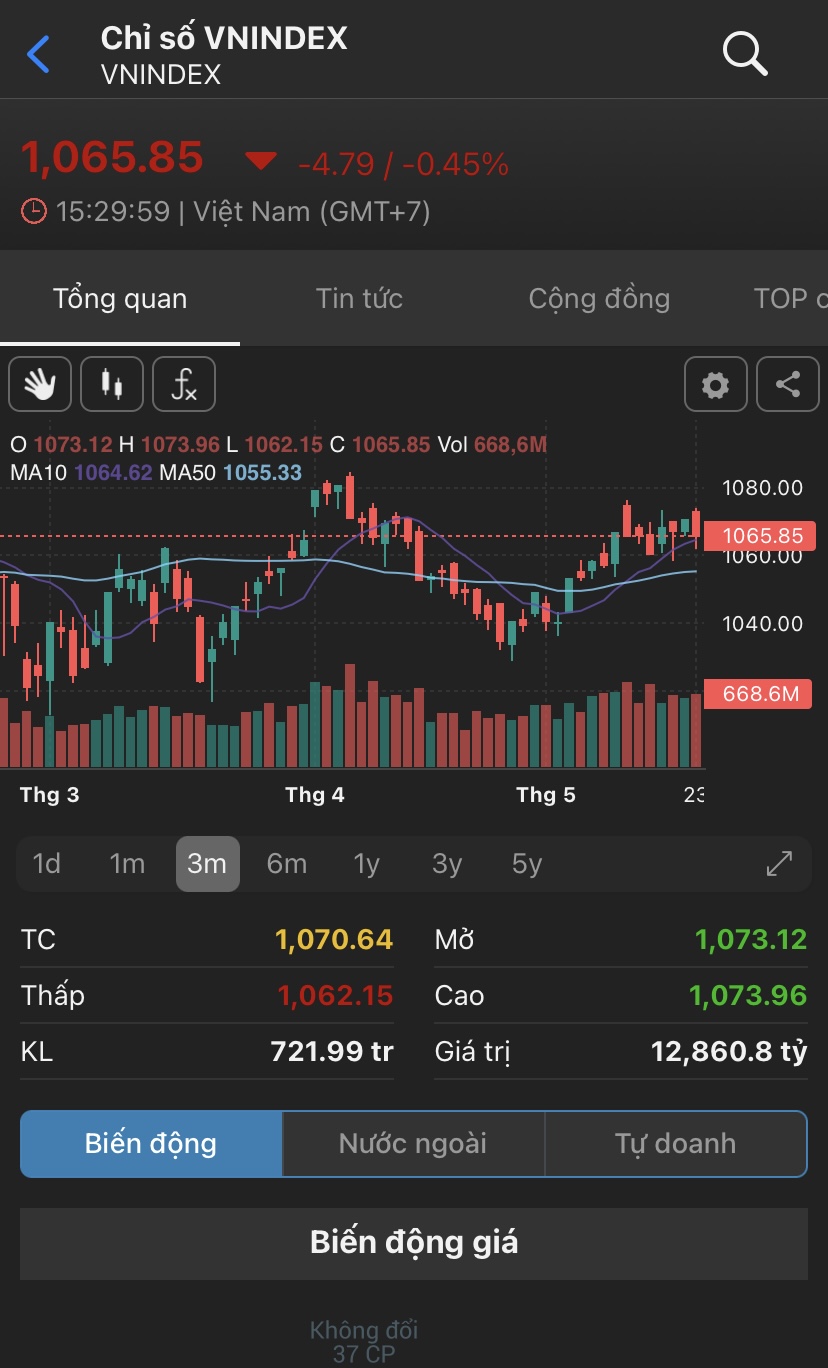Tap the Vol 668,6M readout

[x=493, y=444]
